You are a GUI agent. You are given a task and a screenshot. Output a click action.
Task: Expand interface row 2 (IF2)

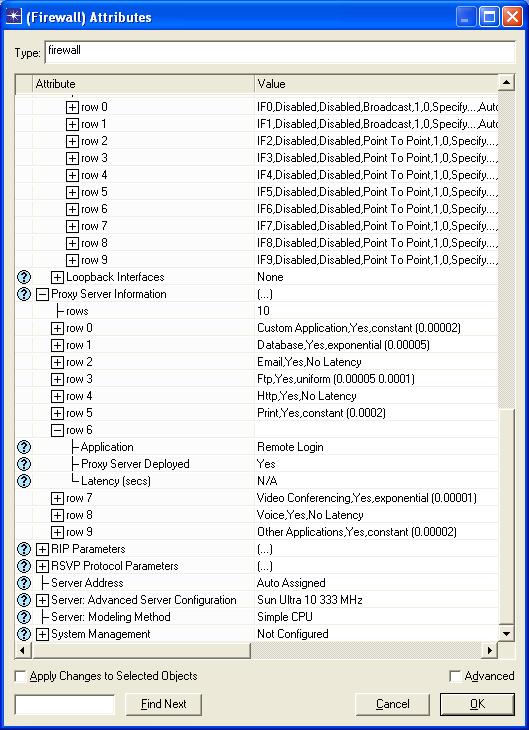(72, 142)
